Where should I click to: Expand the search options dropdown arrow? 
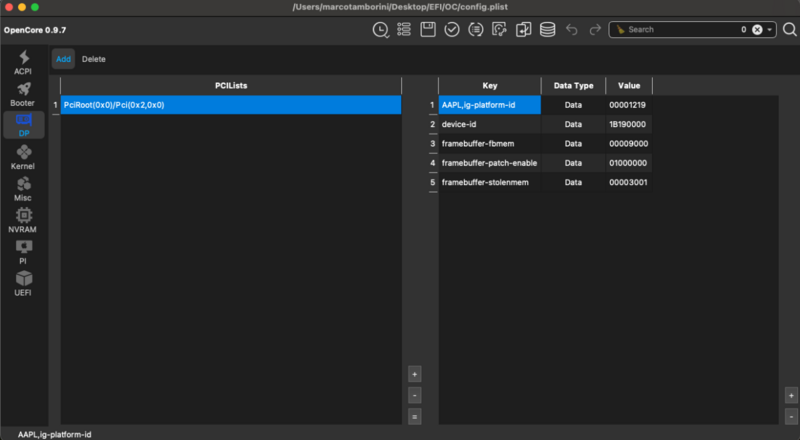770,30
